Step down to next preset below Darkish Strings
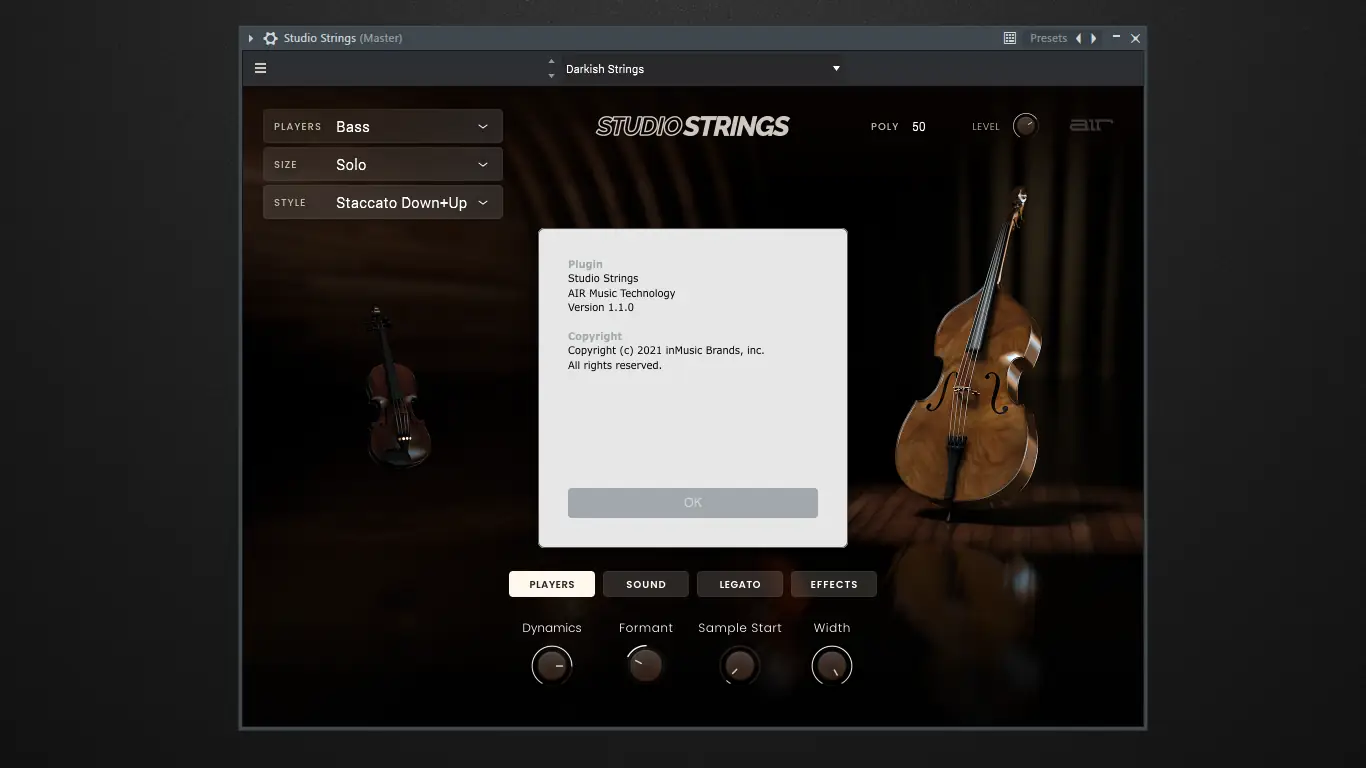The height and width of the screenshot is (768, 1366). 551,76
